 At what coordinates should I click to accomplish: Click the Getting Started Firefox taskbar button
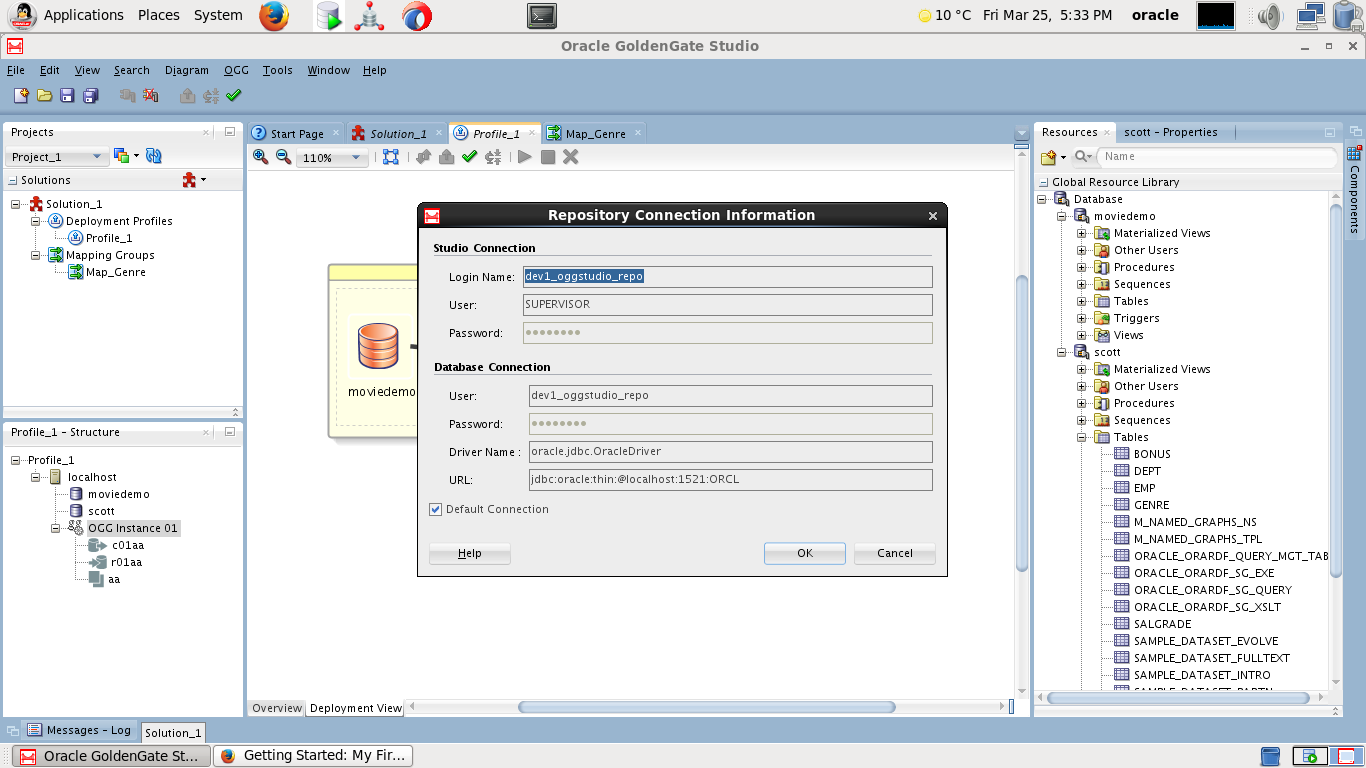pyautogui.click(x=313, y=756)
